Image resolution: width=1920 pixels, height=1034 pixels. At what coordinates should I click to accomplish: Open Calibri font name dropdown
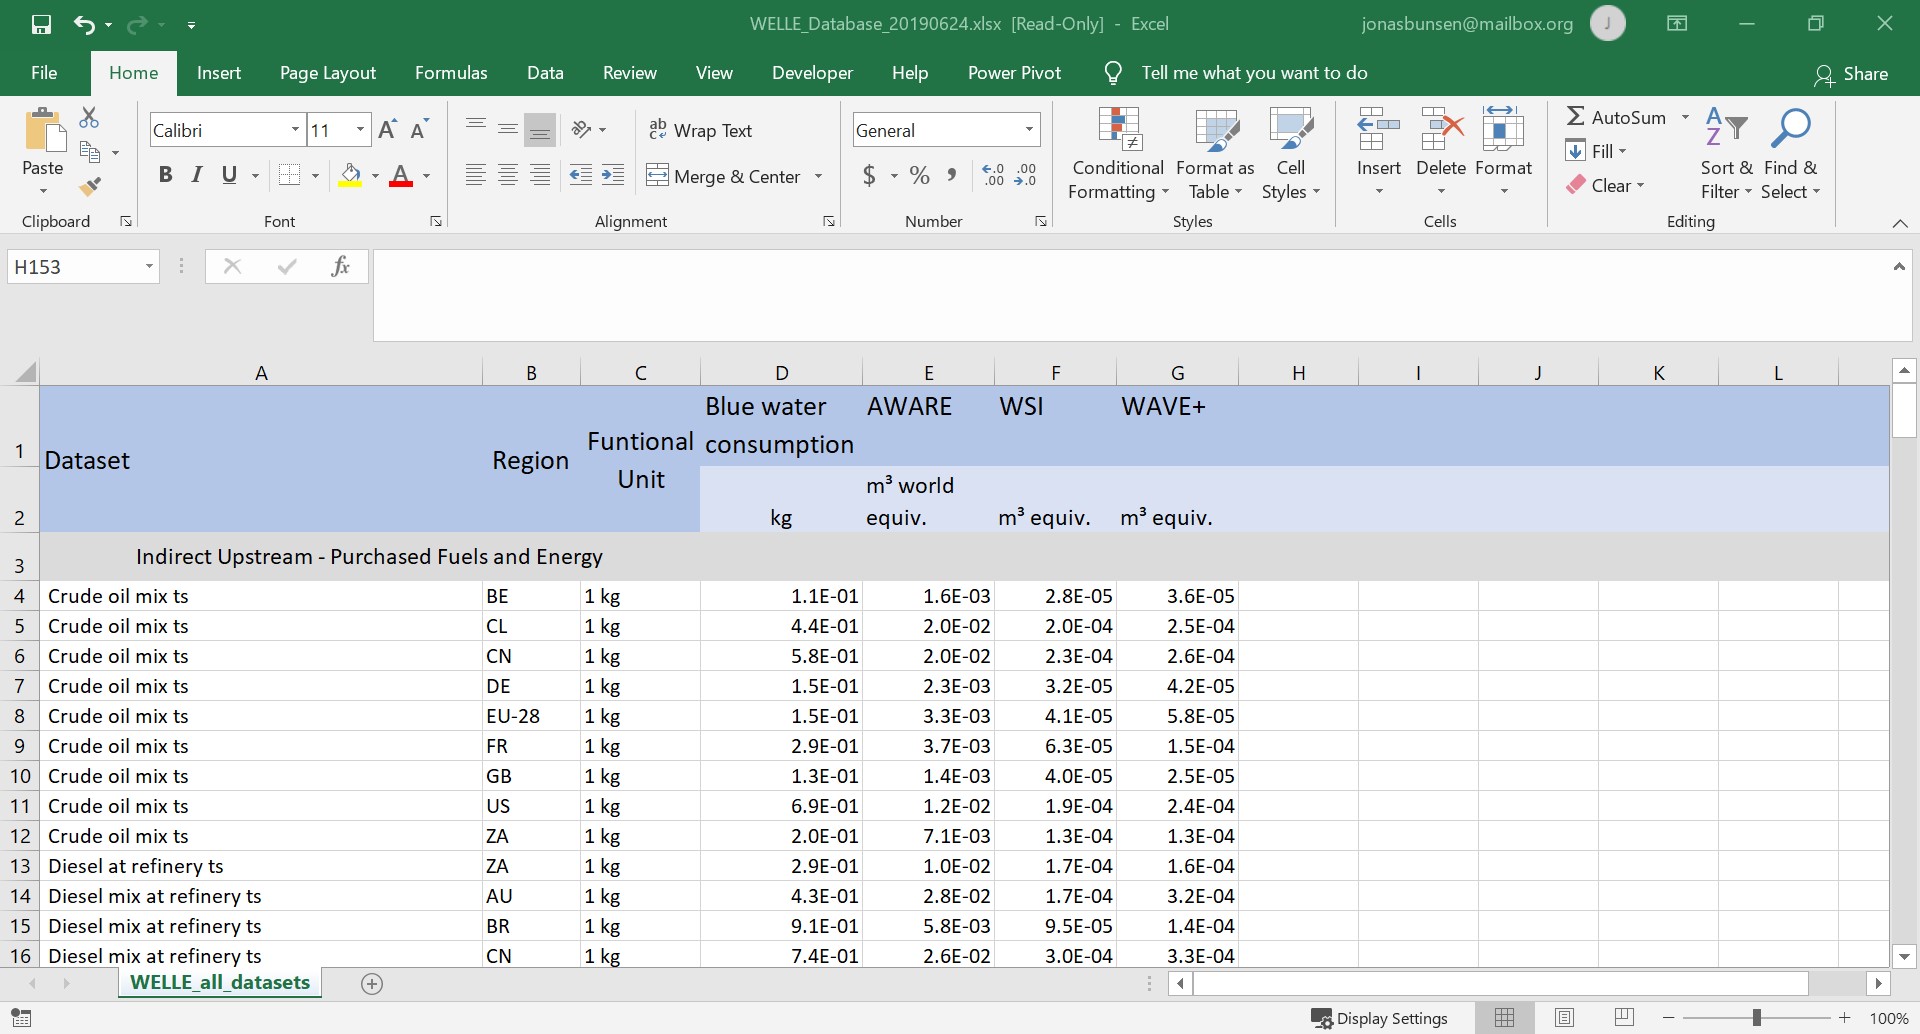point(295,130)
